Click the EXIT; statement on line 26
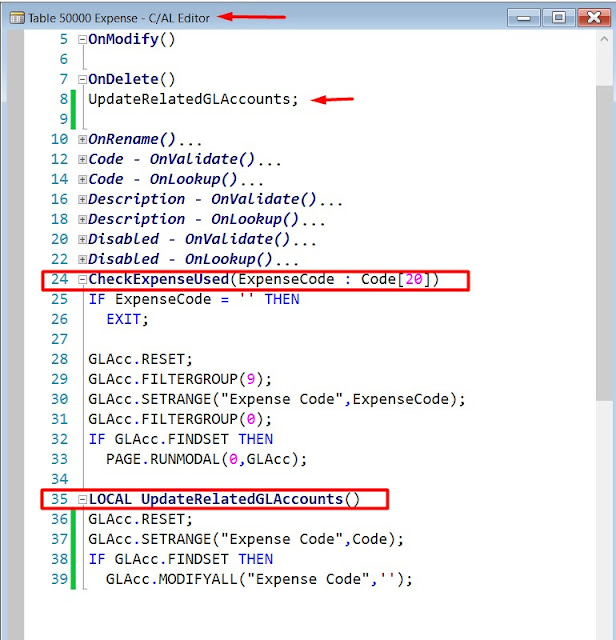 pyautogui.click(x=127, y=319)
